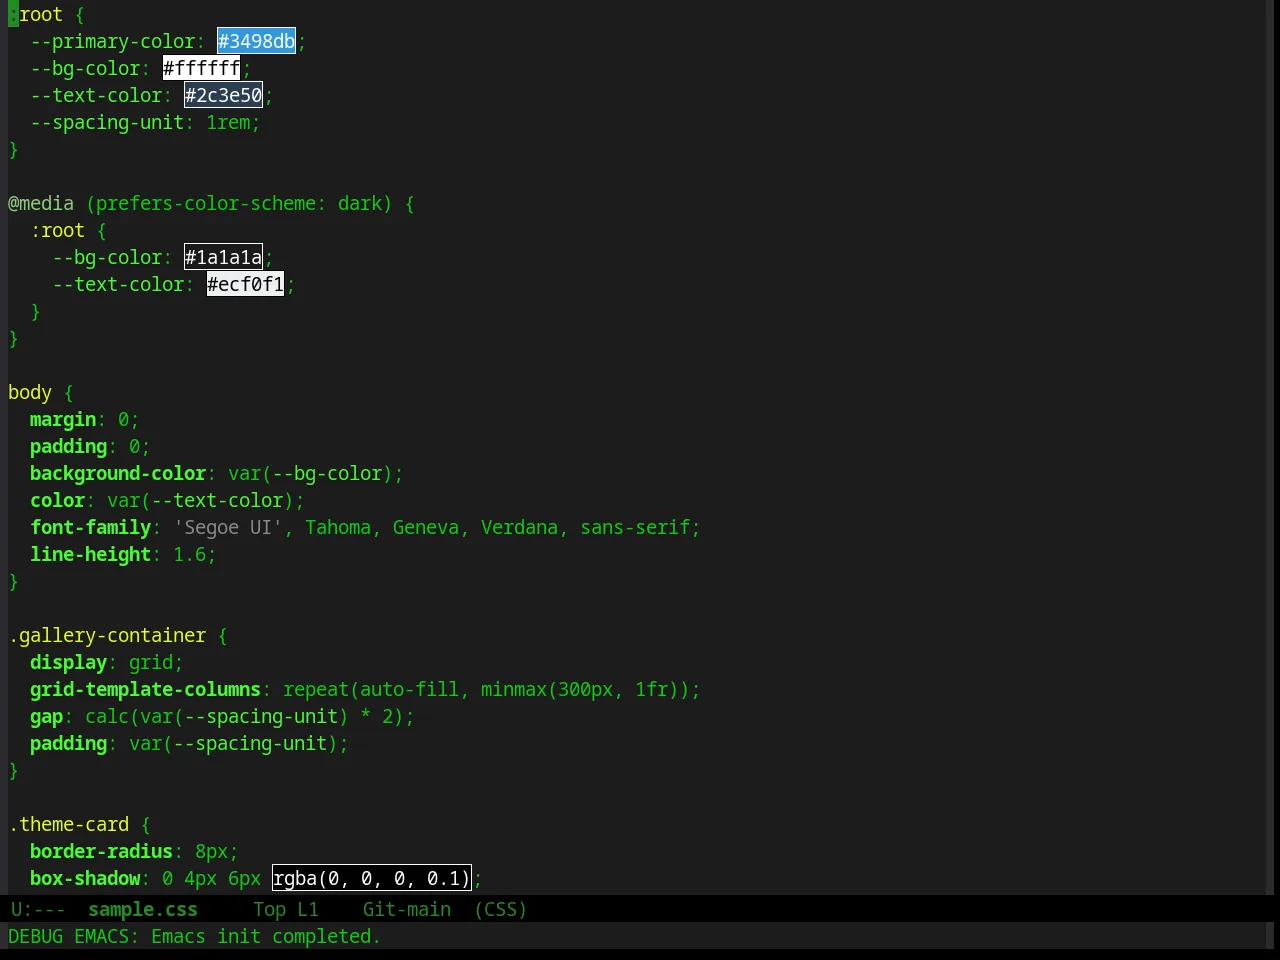Image resolution: width=1280 pixels, height=960 pixels.
Task: Click the #3498db color value
Action: click(x=257, y=41)
